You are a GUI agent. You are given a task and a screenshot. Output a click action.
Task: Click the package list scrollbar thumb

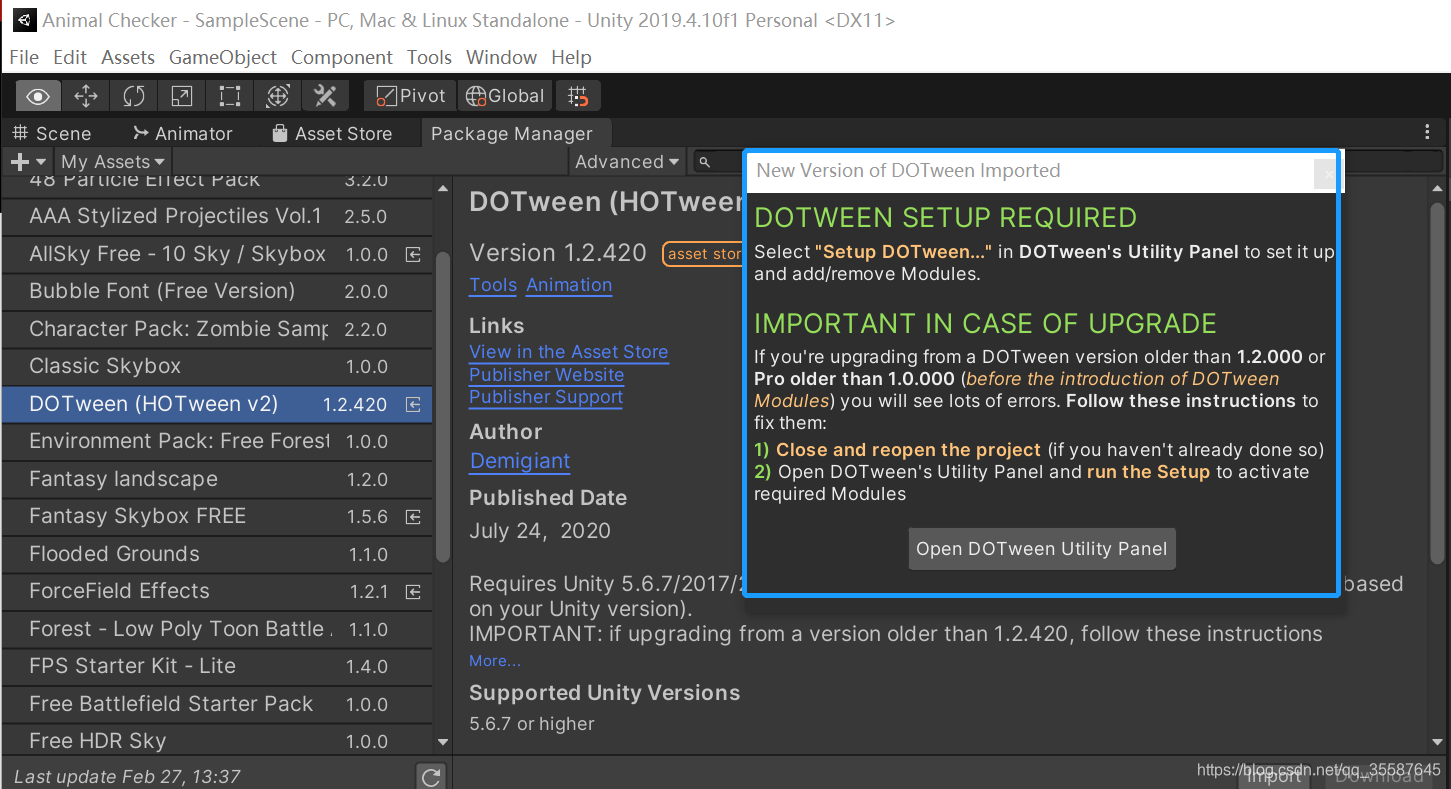(443, 406)
